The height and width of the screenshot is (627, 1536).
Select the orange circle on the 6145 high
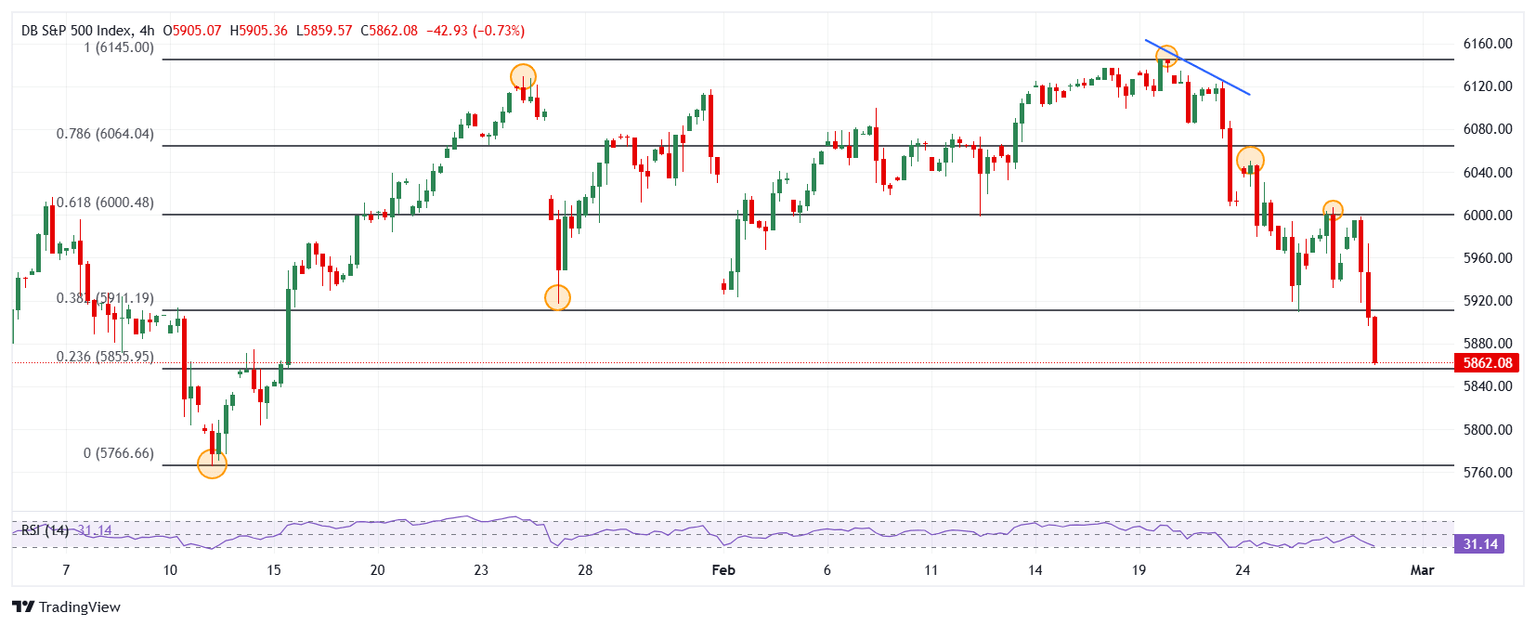[1166, 56]
